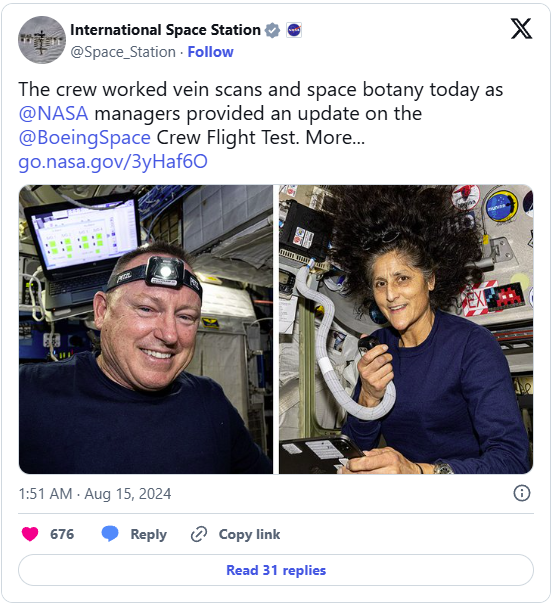Screen dimensions: 553x605
Task: Click the NASA affiliation badge
Action: [x=294, y=30]
